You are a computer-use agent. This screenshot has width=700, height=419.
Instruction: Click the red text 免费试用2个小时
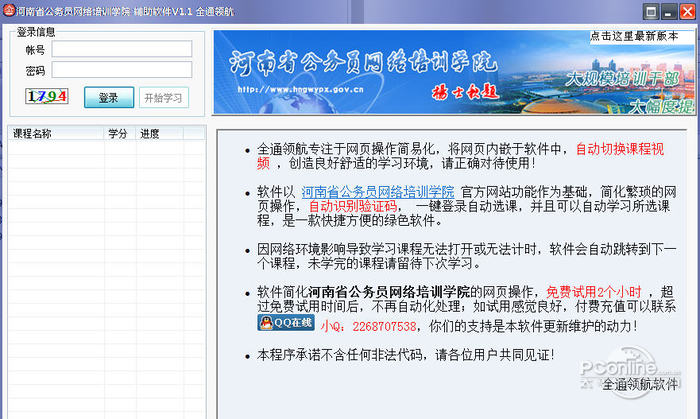point(594,292)
